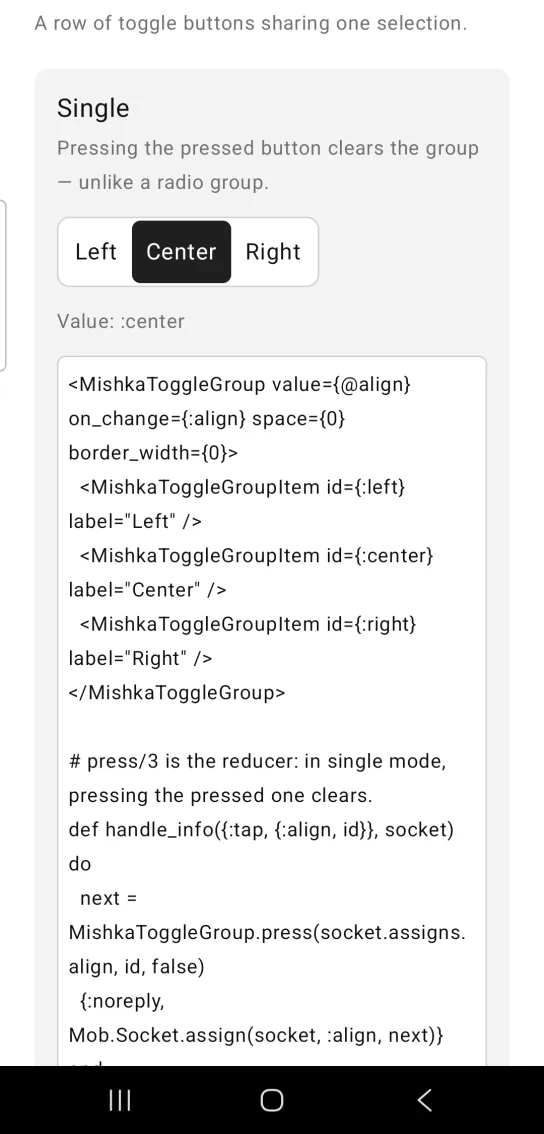Click the 'Value: :center' status text

[x=121, y=321]
